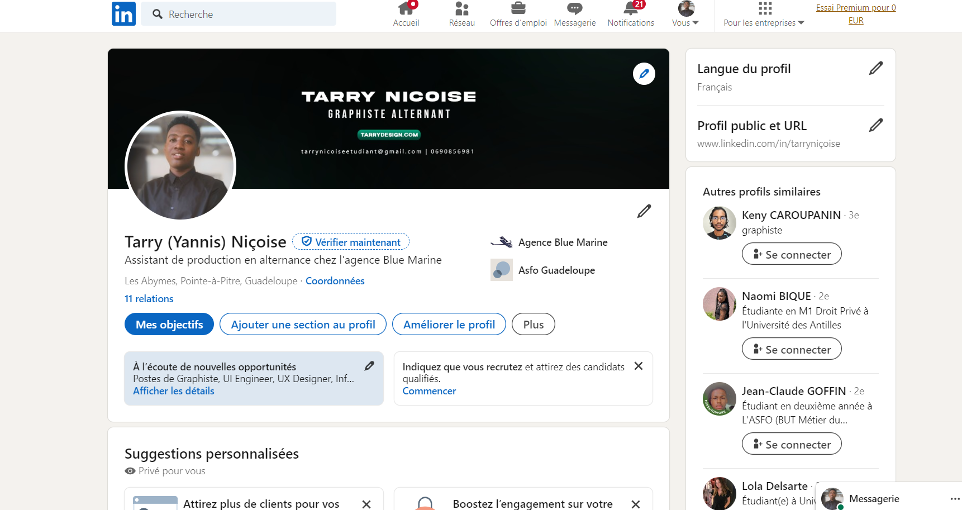
Task: Edit Langue du profil pencil
Action: click(876, 68)
